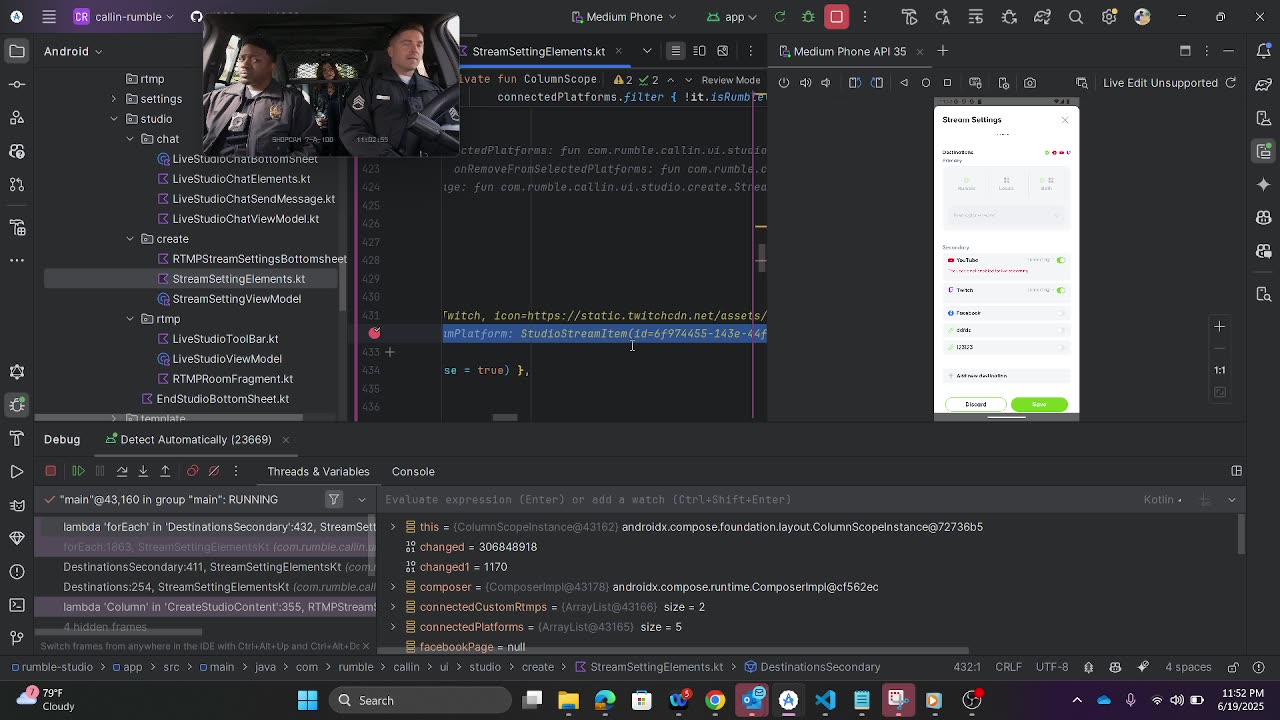Click Discard button in emulator
Image resolution: width=1280 pixels, height=720 pixels.
point(976,404)
